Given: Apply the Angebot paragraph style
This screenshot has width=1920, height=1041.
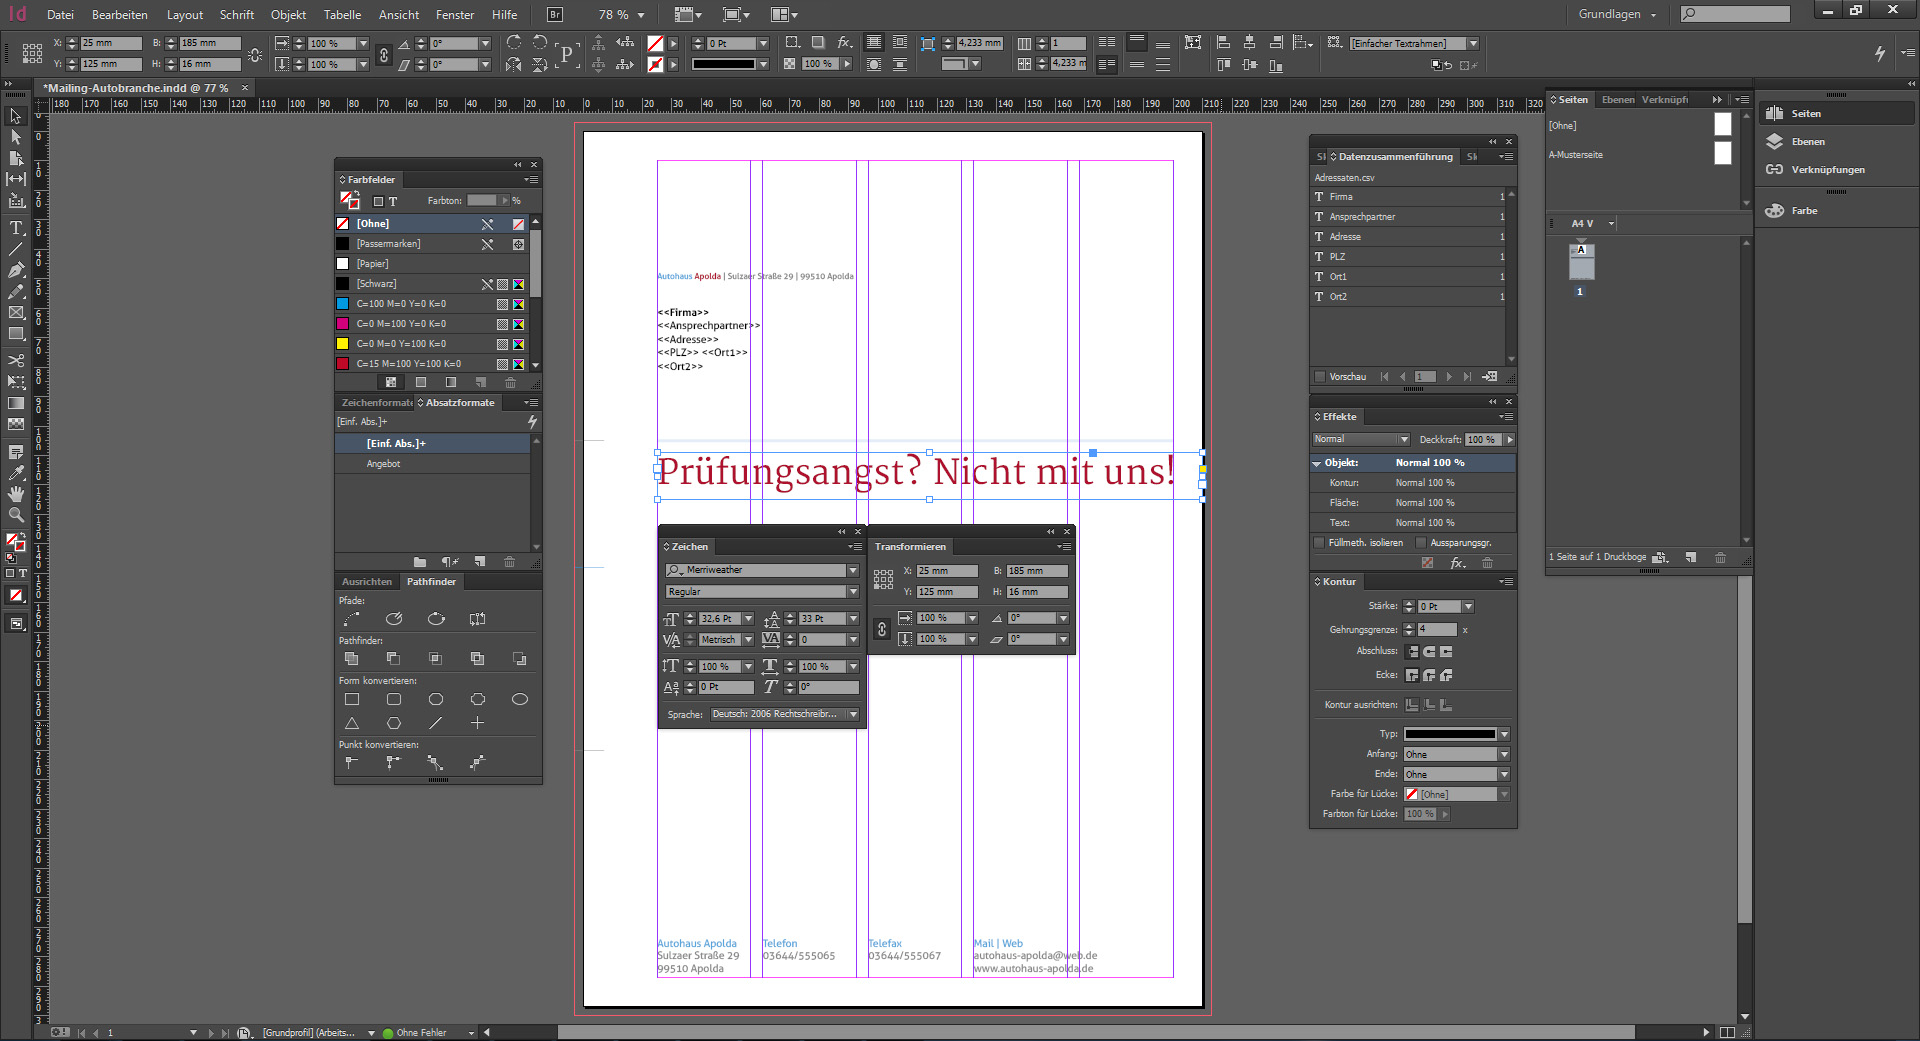Looking at the screenshot, I should [383, 464].
